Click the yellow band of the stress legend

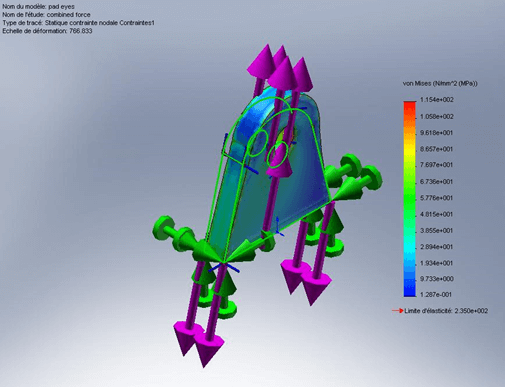tap(410, 149)
